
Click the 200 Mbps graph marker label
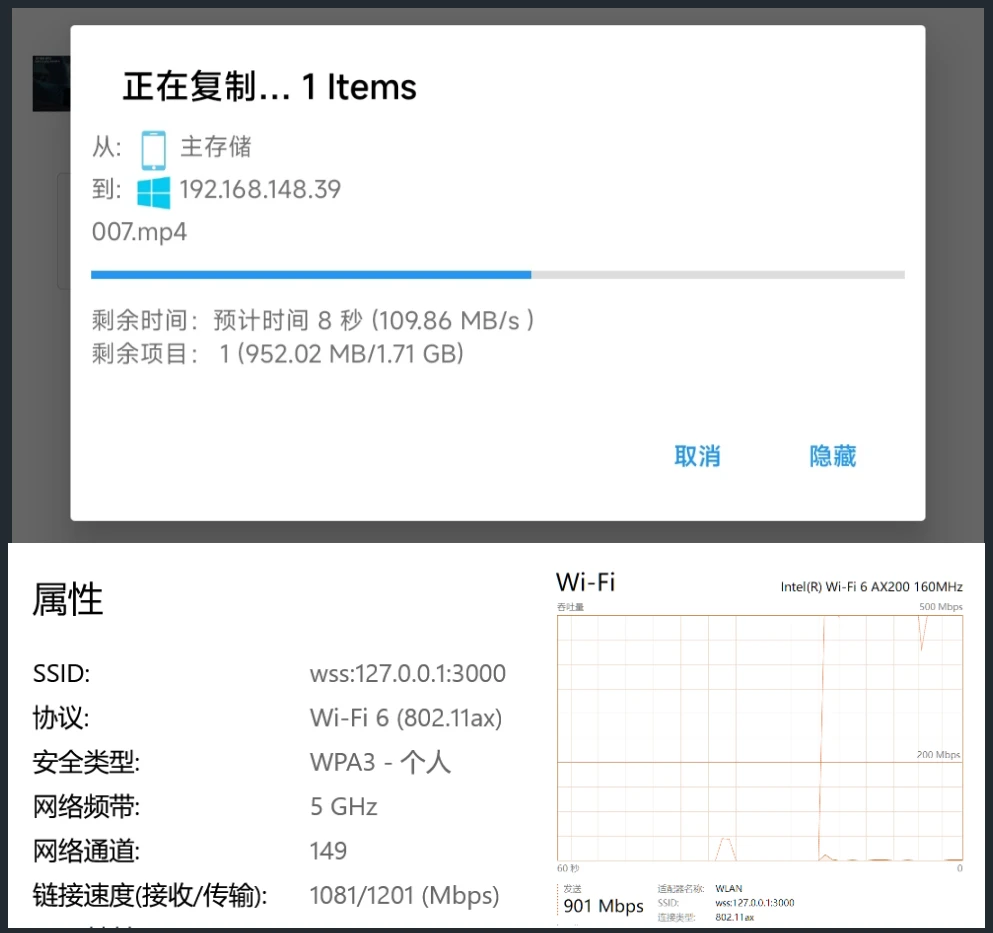tap(939, 754)
